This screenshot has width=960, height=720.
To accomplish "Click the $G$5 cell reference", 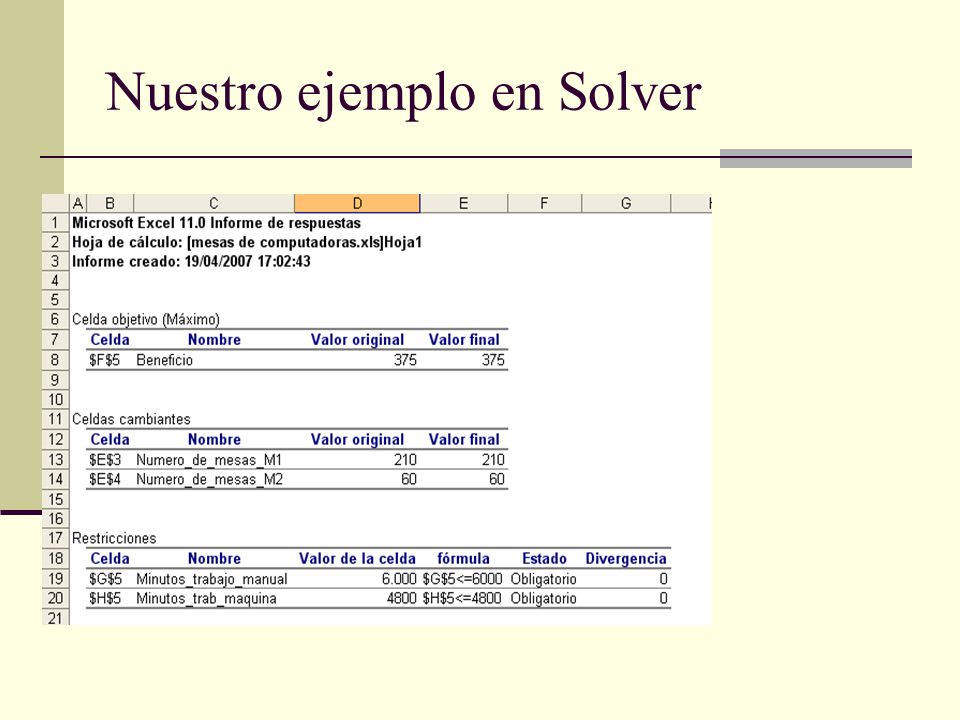I will point(105,579).
